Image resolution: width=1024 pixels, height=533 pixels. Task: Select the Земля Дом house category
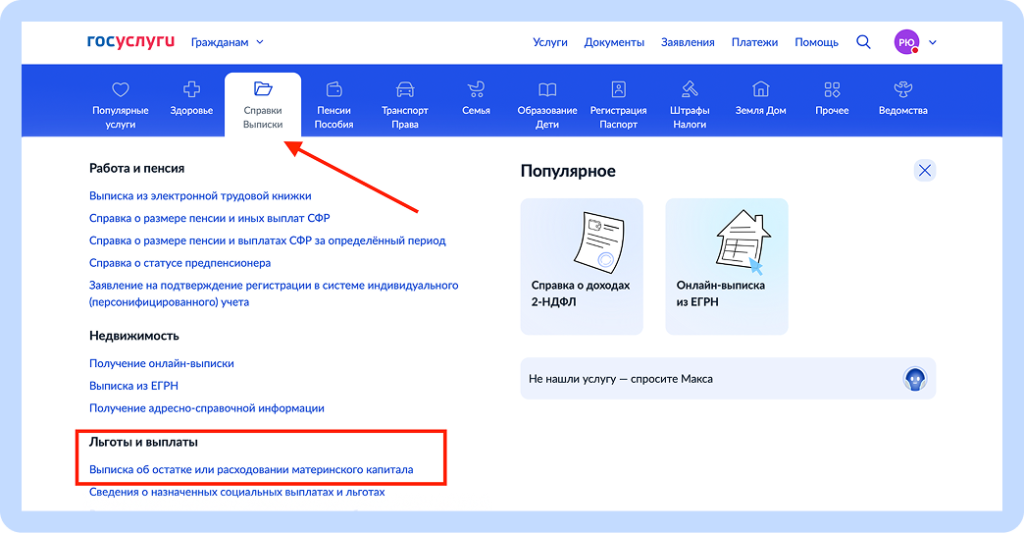click(x=761, y=98)
